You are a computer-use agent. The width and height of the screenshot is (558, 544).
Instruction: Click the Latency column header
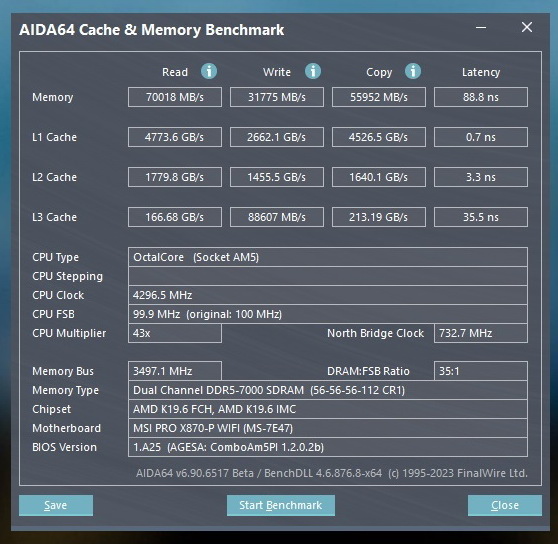pos(481,73)
